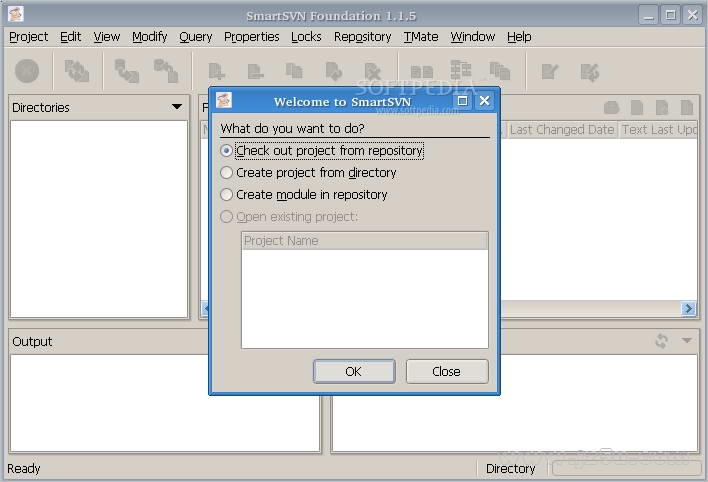Click the Revert toolbar icon with curved arrow
708x482 pixels.
334,71
